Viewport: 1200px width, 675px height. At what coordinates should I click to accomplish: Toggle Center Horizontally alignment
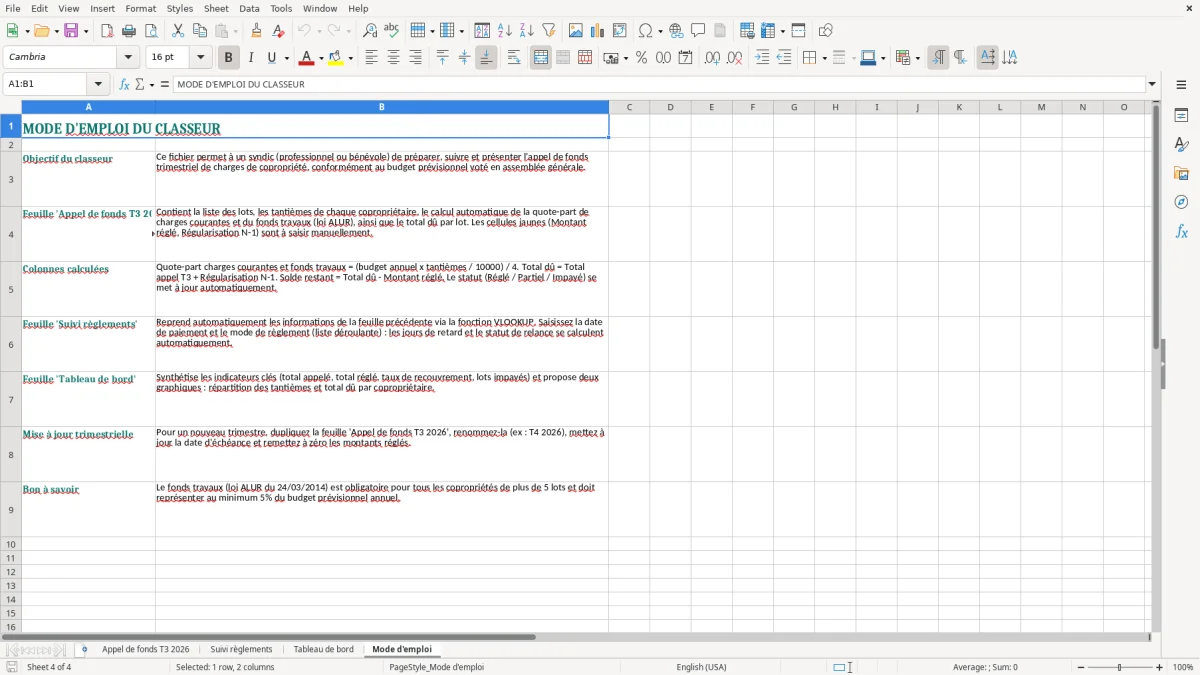[393, 58]
